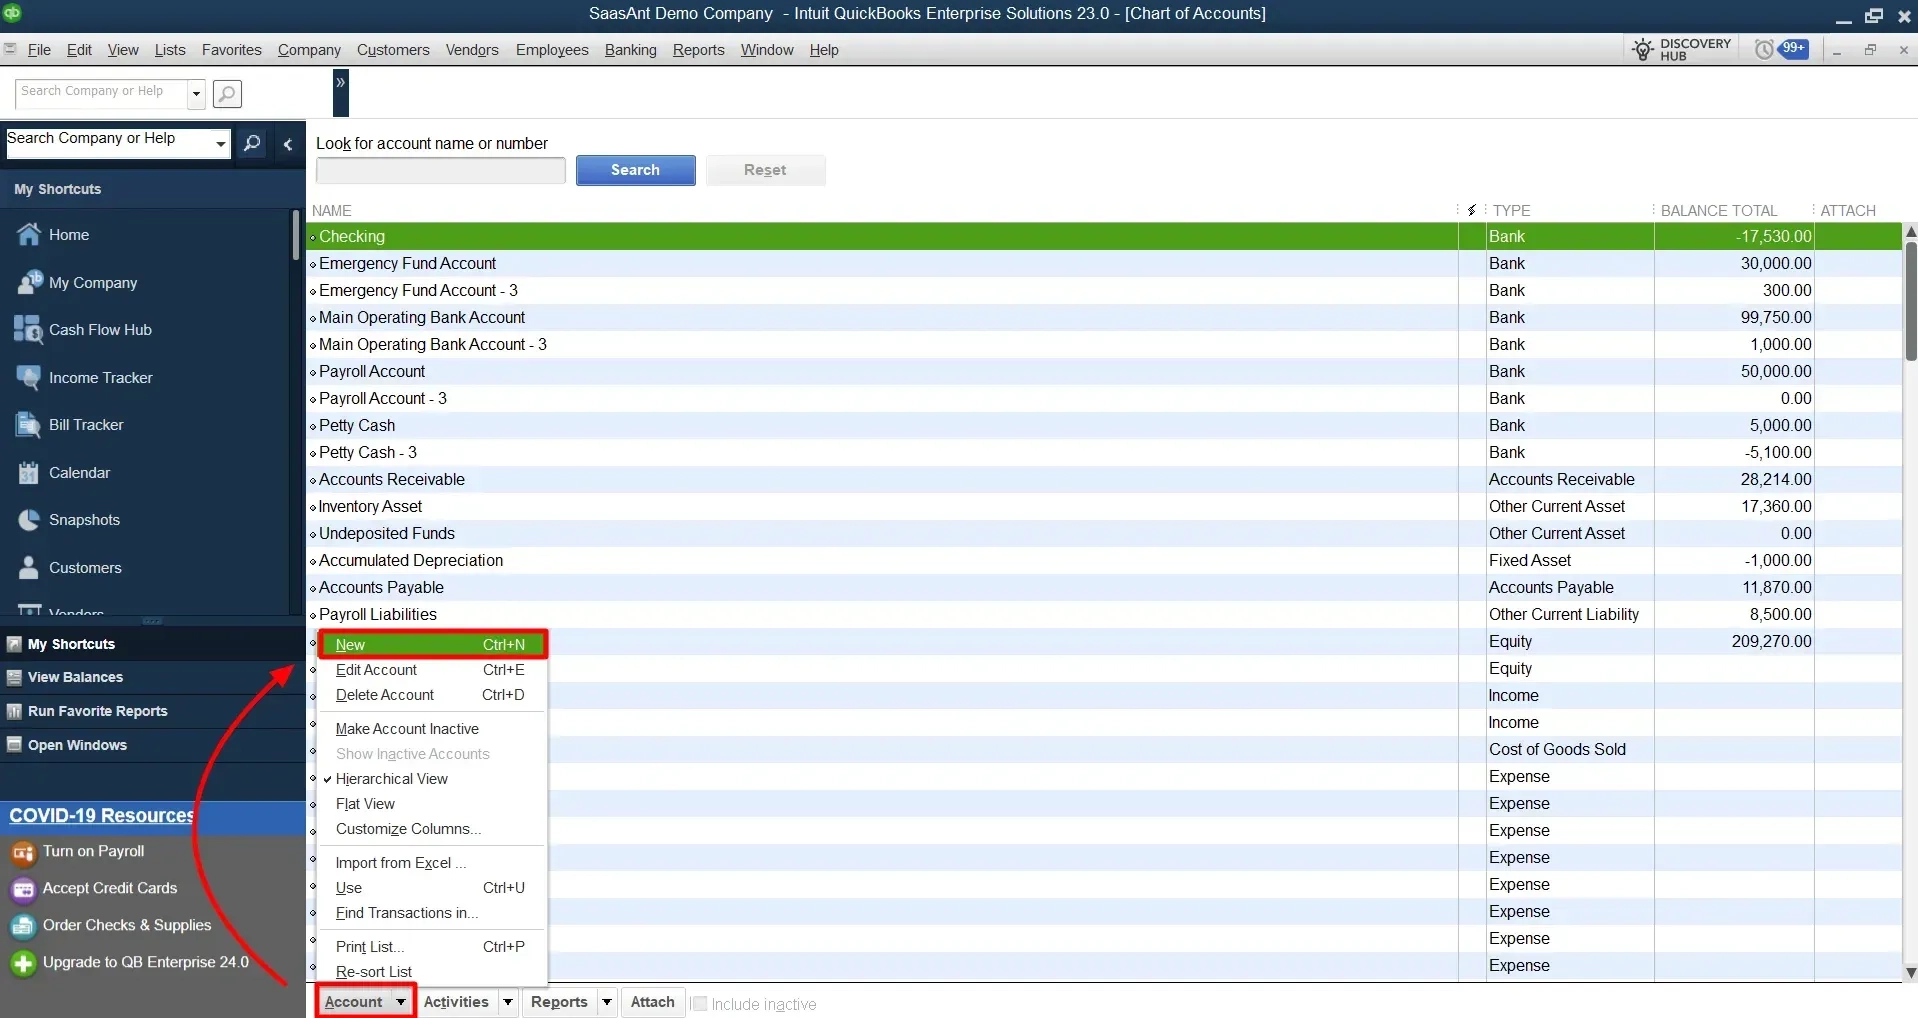Open the Snapshots shortcut icon
Viewport: 1918px width, 1018px height.
pyautogui.click(x=29, y=520)
